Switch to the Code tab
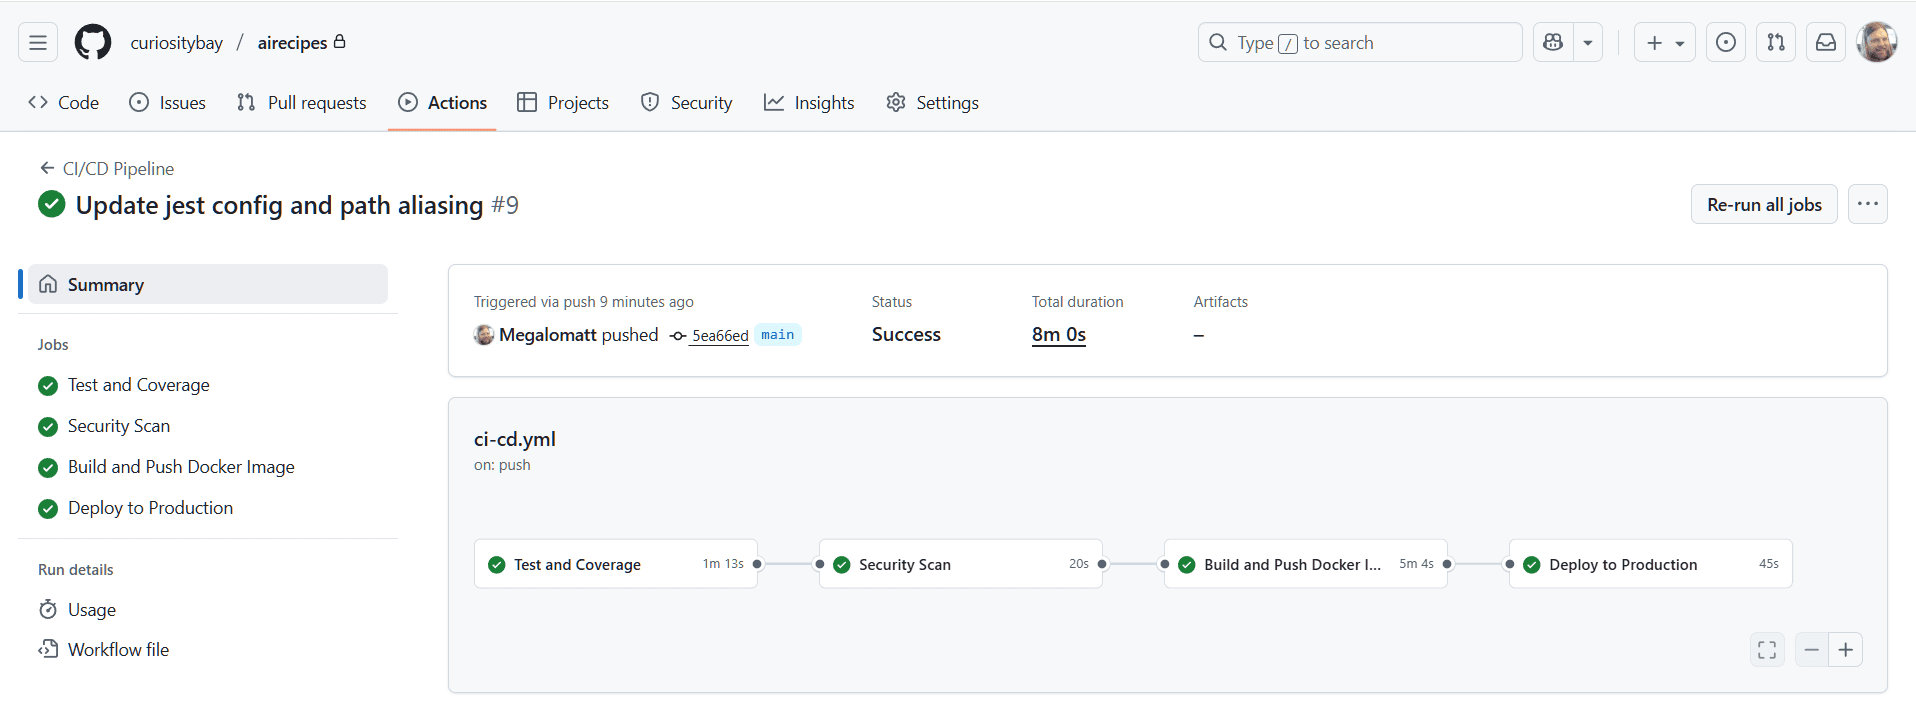This screenshot has width=1916, height=706. click(x=64, y=103)
